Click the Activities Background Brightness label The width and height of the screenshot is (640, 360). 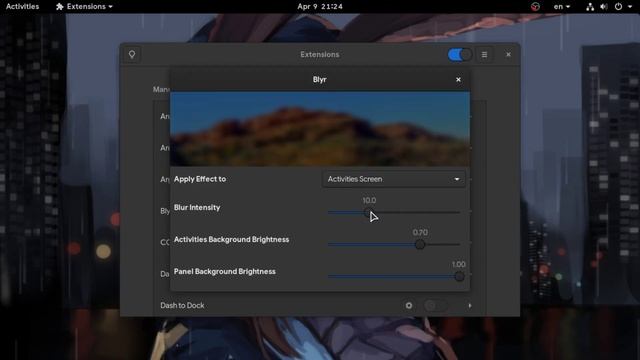pos(231,240)
